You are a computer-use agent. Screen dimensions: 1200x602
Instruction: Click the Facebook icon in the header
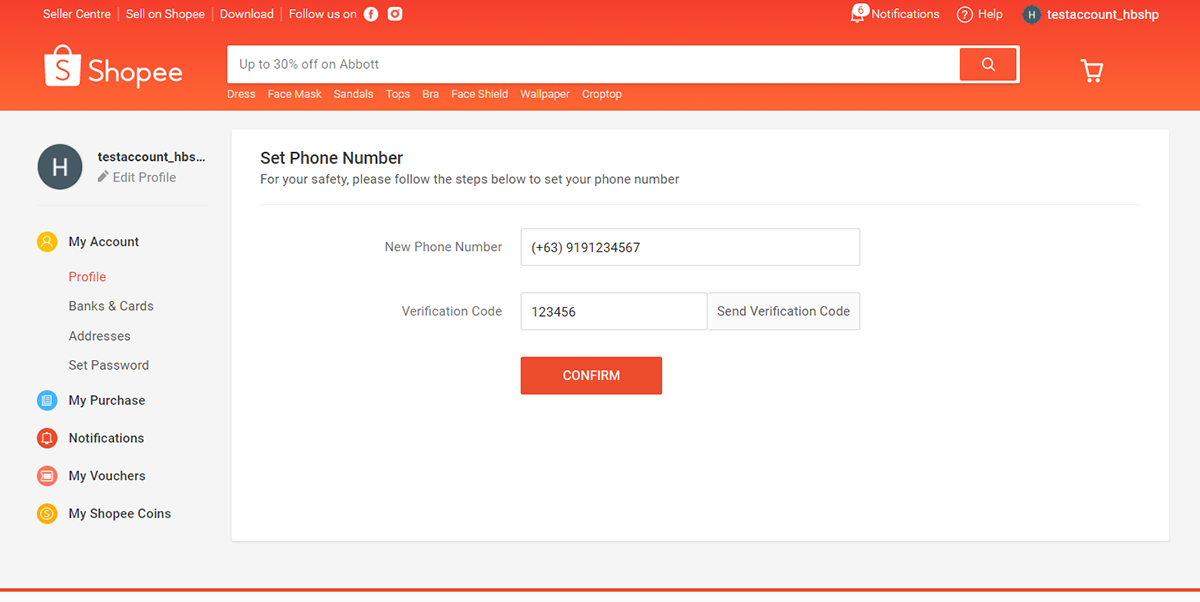371,14
